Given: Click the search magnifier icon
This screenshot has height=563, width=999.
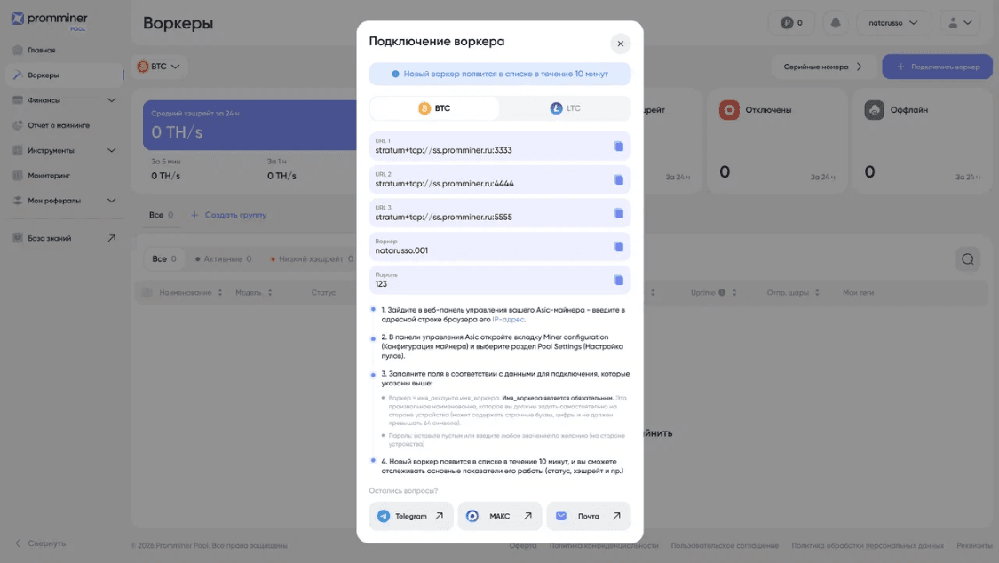Looking at the screenshot, I should [x=967, y=259].
